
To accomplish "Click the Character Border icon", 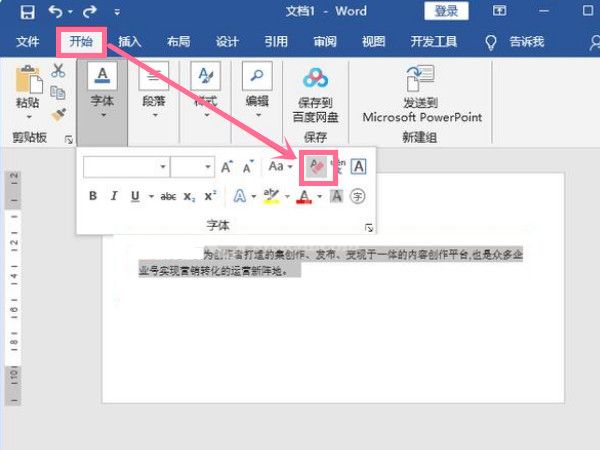I will (x=359, y=167).
